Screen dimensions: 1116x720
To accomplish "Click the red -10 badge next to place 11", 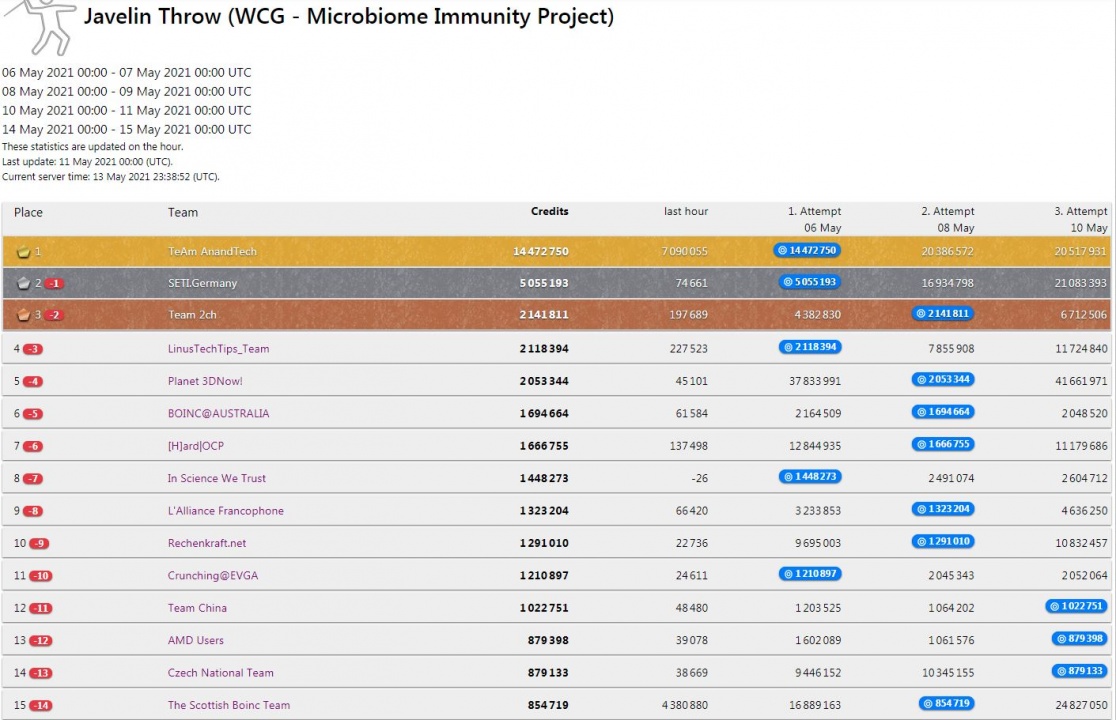I will pos(41,576).
